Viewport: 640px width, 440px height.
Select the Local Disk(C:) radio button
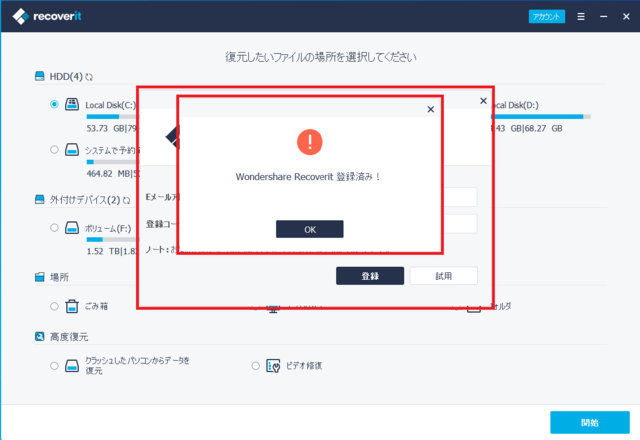point(54,104)
